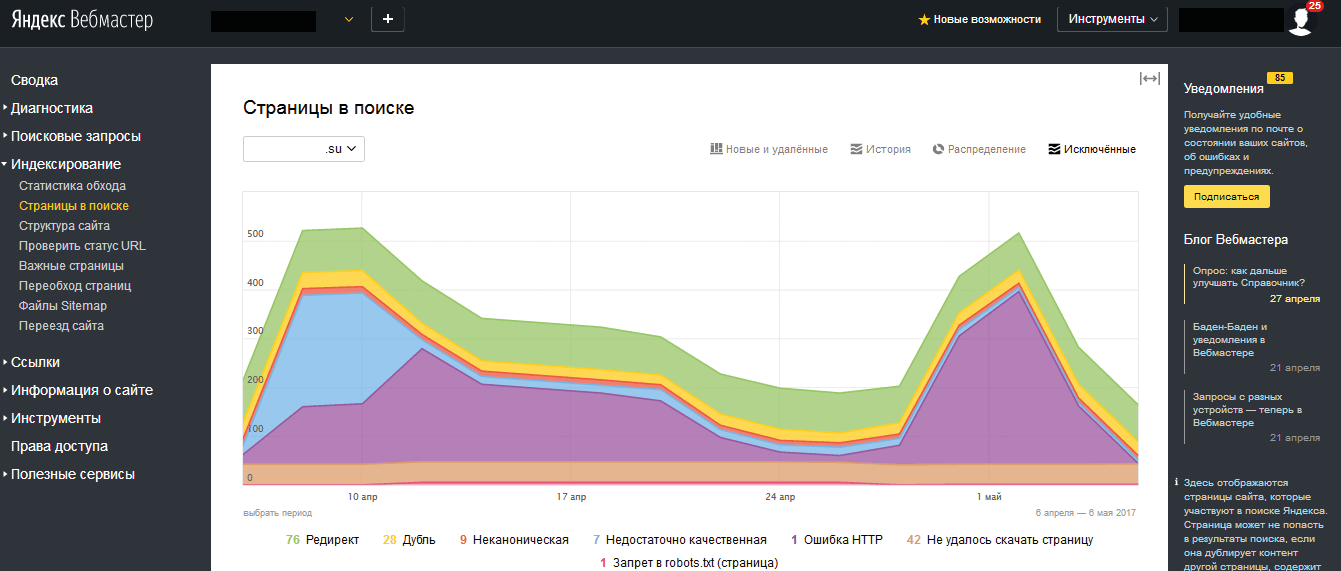Toggle Запрет в robots.txt legend series
Screen dimensions: 1341x571
pos(689,563)
